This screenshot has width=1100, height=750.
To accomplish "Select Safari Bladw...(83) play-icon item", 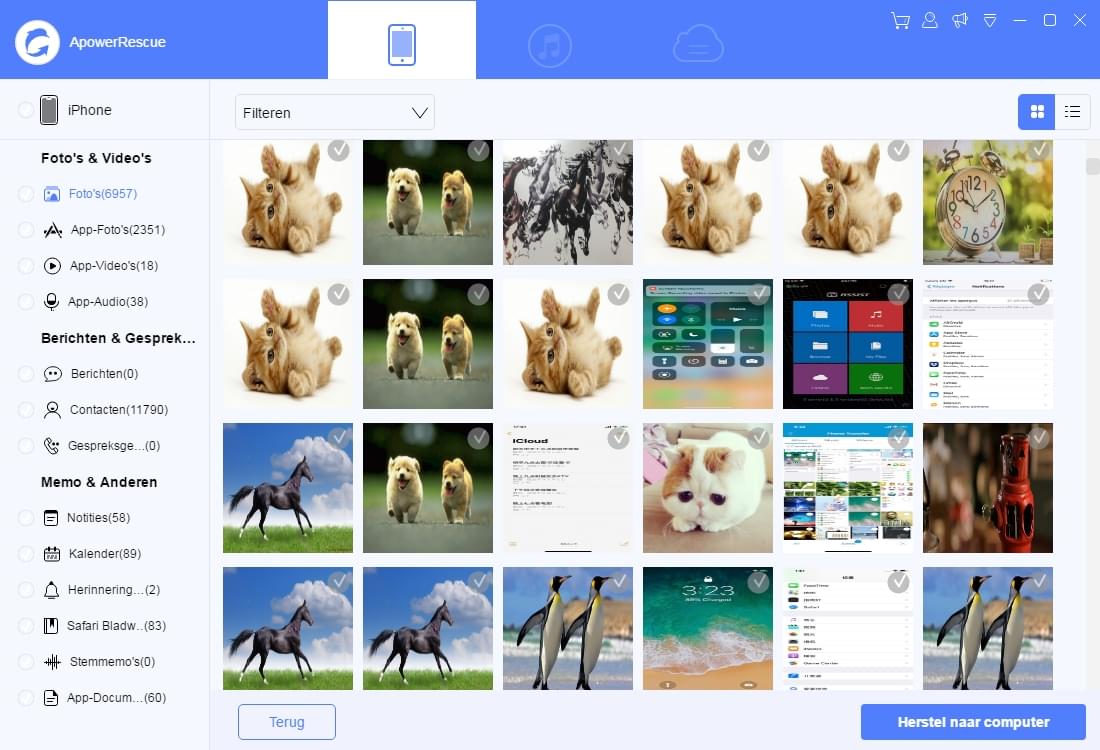I will click(x=116, y=626).
